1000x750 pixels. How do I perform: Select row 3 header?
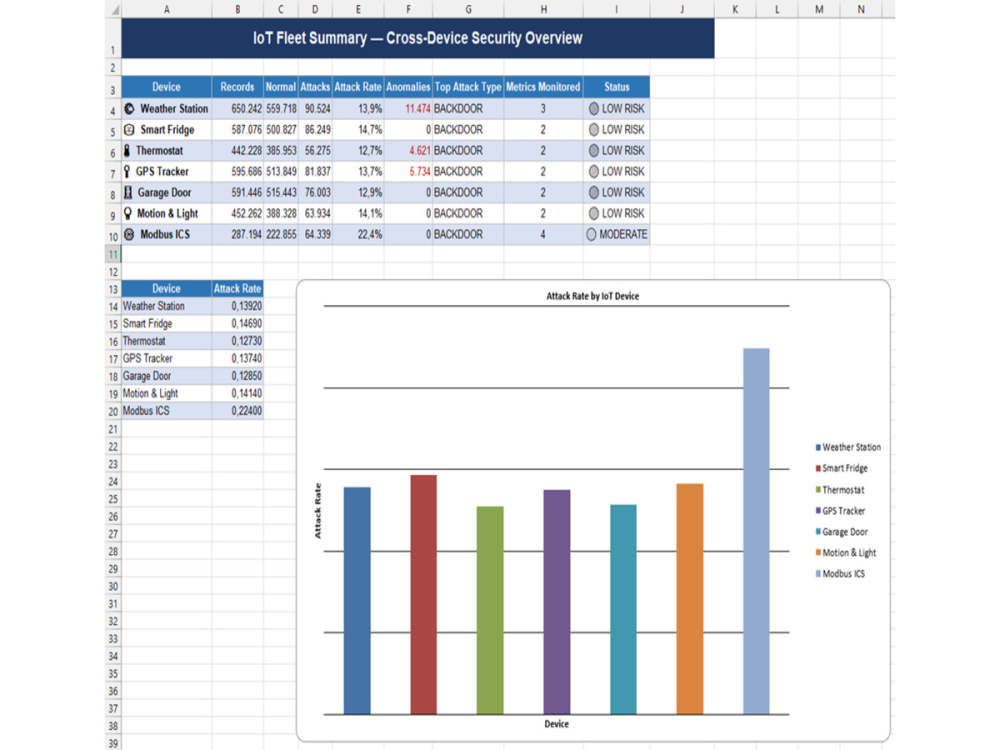pos(113,87)
